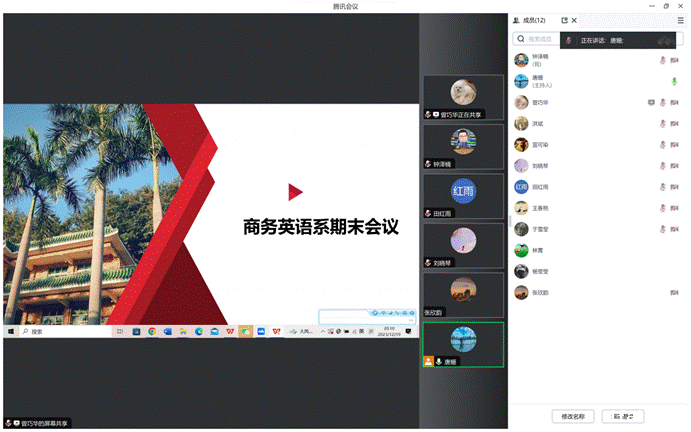
Task: Click 张欣韵's camera-off icon in member list
Action: 675,293
